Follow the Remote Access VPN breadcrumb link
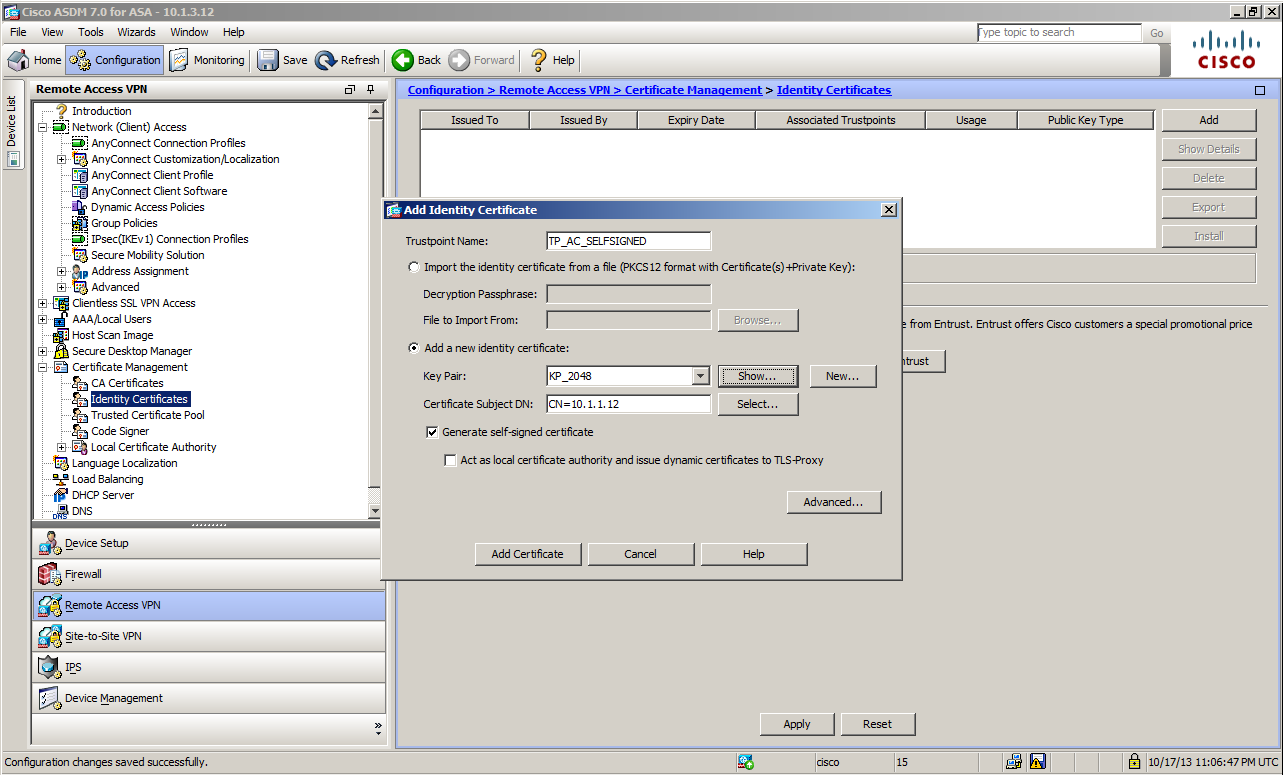This screenshot has height=775, width=1283. pyautogui.click(x=554, y=90)
